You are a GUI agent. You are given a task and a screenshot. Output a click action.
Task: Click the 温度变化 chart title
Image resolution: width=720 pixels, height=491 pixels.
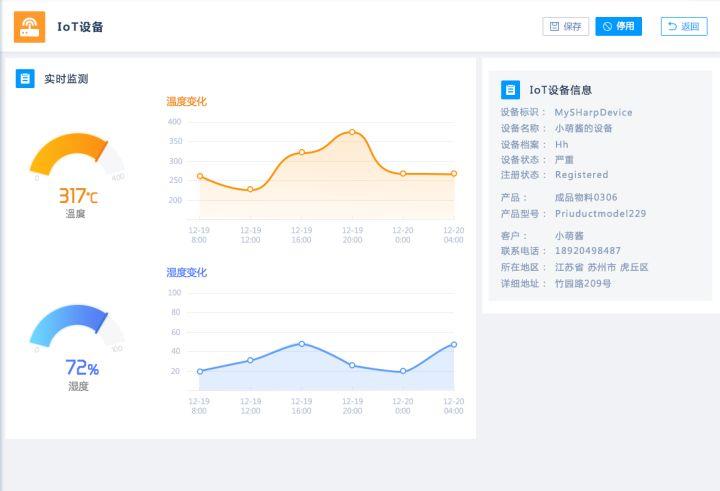point(186,101)
